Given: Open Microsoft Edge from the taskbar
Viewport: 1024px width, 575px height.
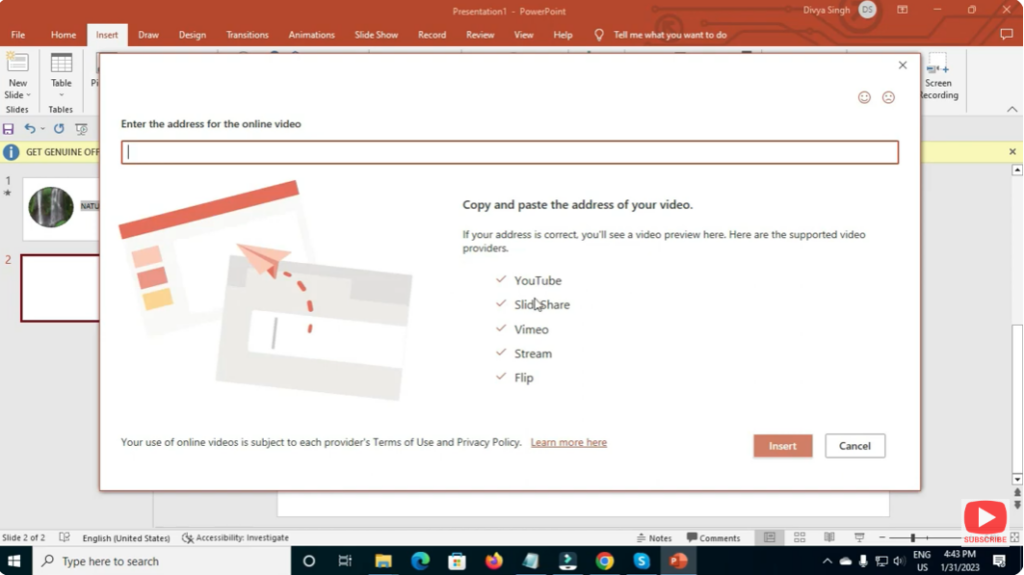Looking at the screenshot, I should [420, 561].
